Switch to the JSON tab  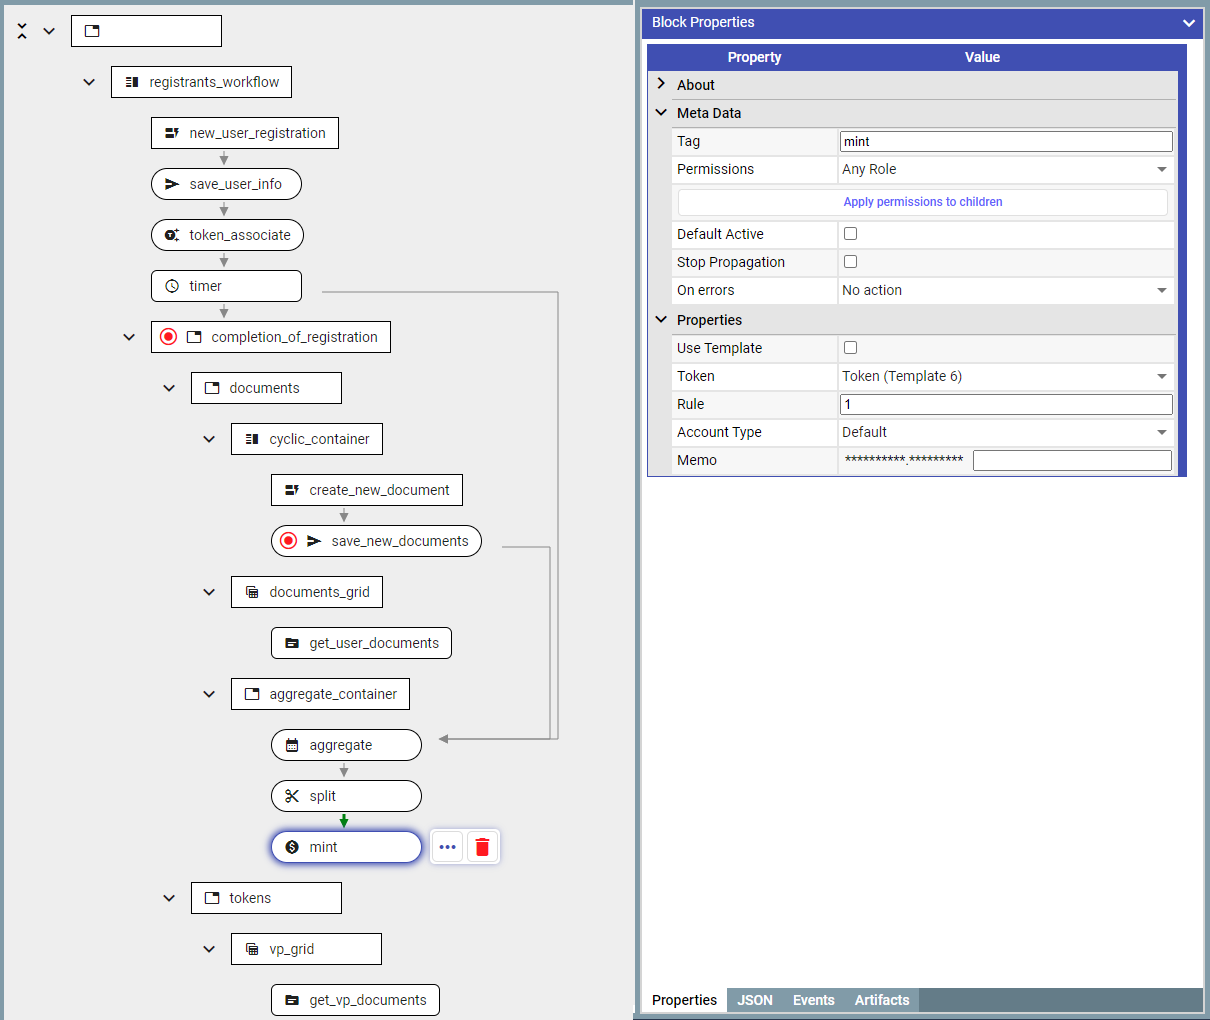click(755, 1000)
